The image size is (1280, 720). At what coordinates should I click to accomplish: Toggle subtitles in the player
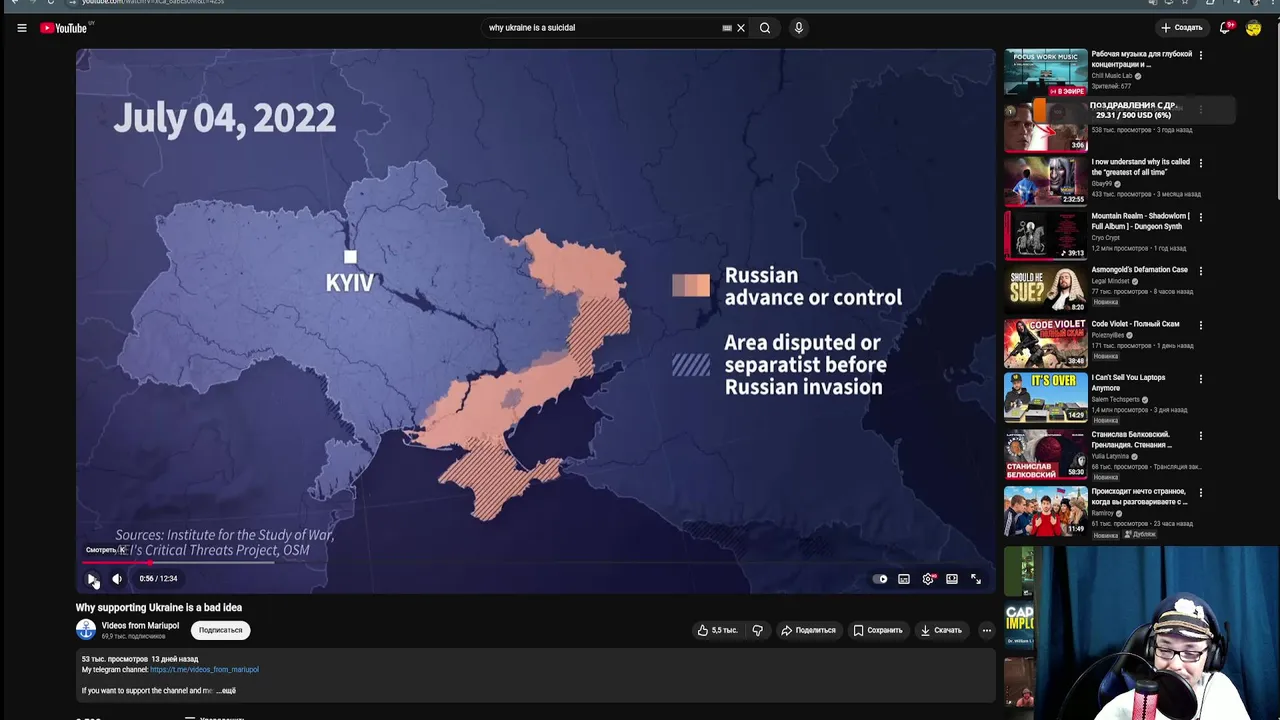904,579
